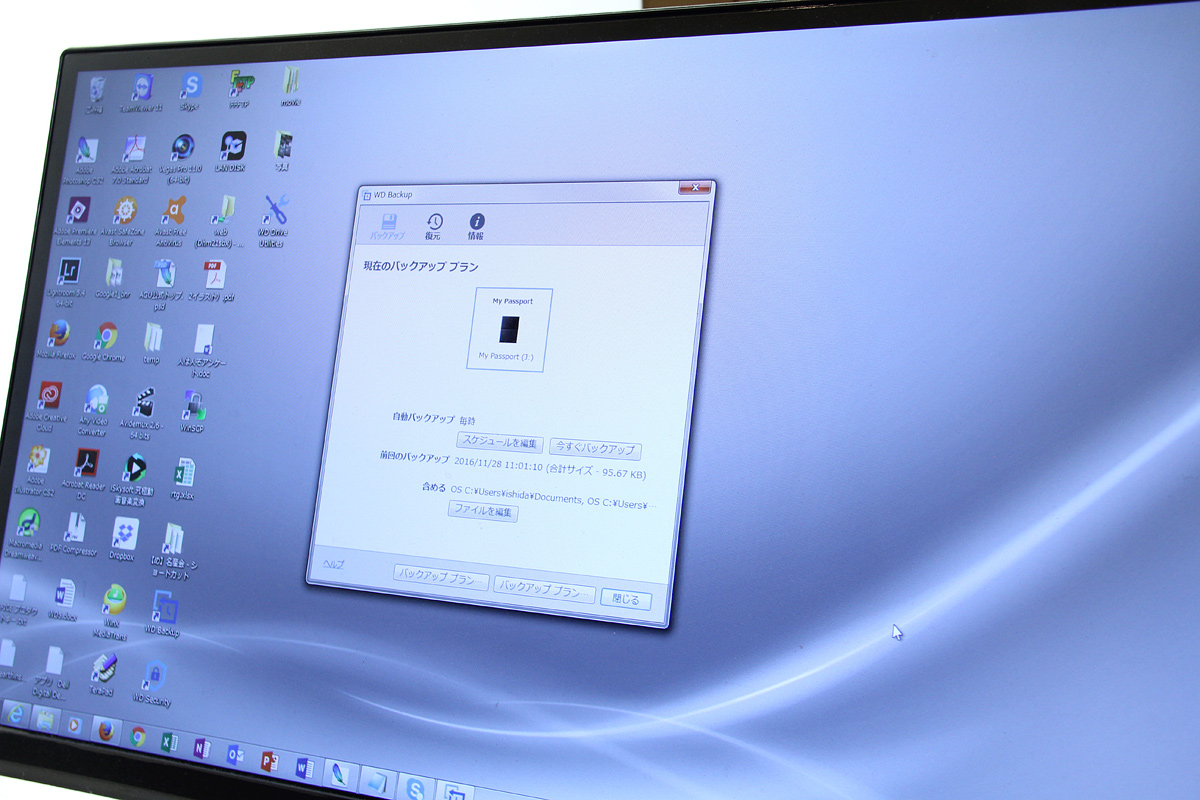
Task: Open the TeraPad desktop shortcut
Action: coord(105,676)
